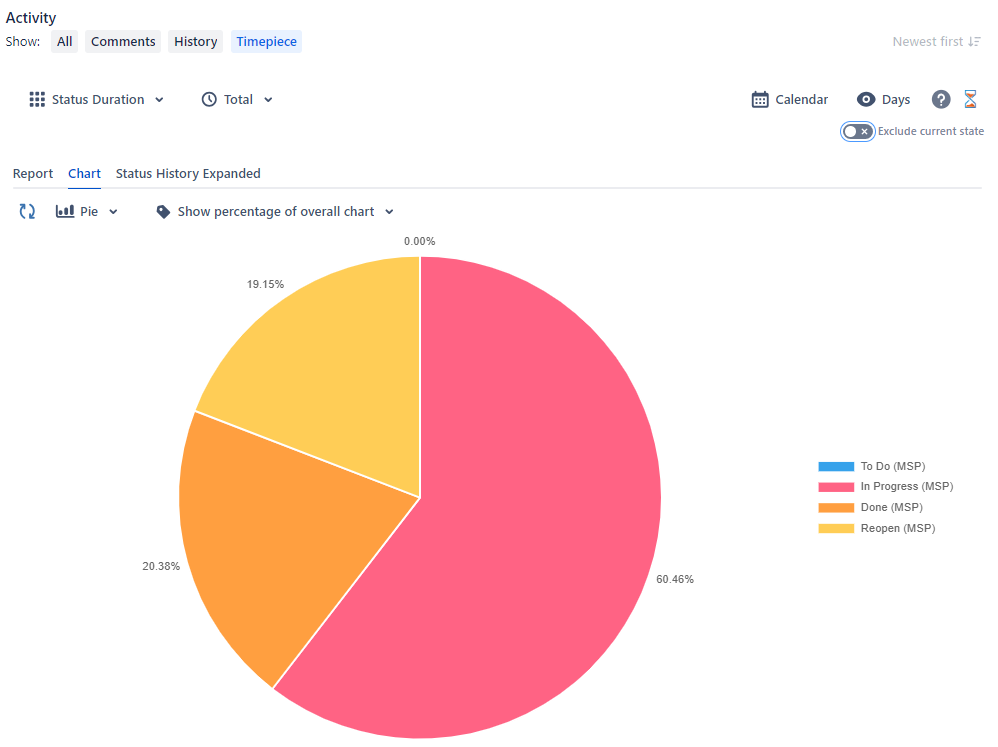998x747 pixels.
Task: Refresh the chart with the reload icon
Action: (26, 211)
